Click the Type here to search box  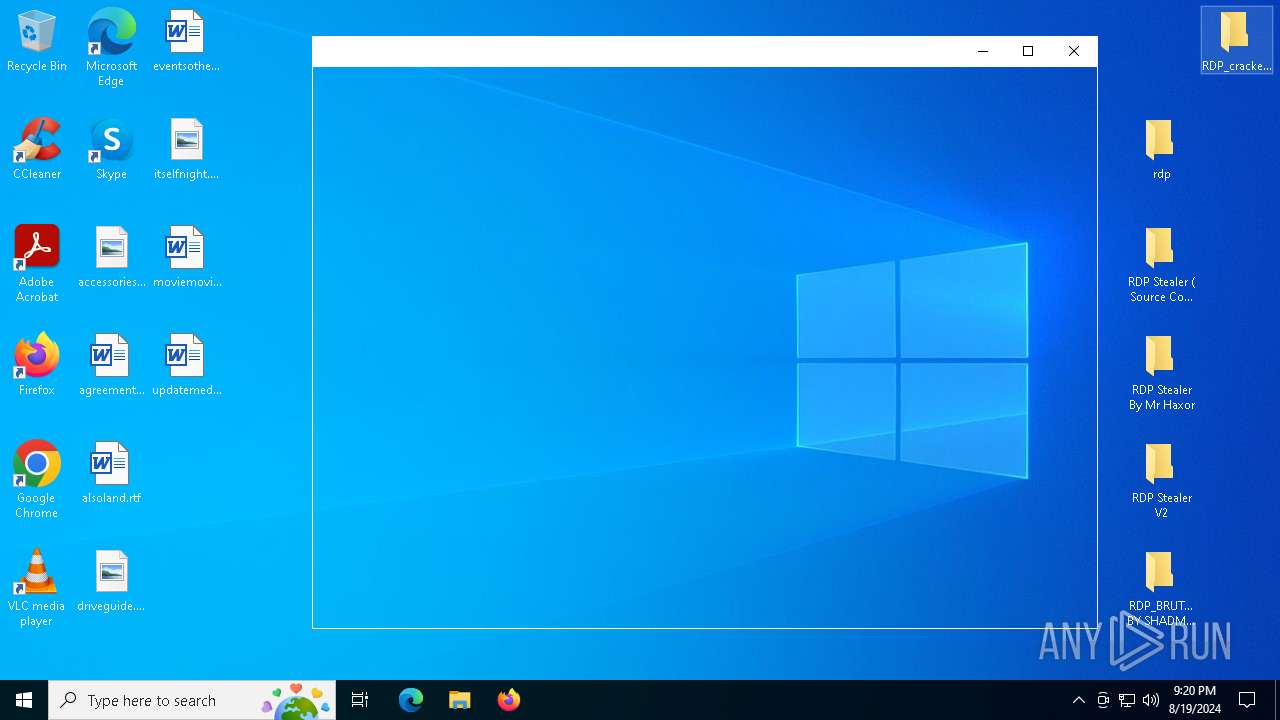[x=192, y=700]
